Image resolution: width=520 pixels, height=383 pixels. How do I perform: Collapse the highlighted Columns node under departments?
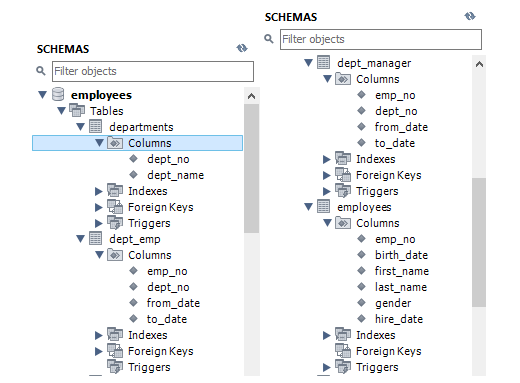99,143
